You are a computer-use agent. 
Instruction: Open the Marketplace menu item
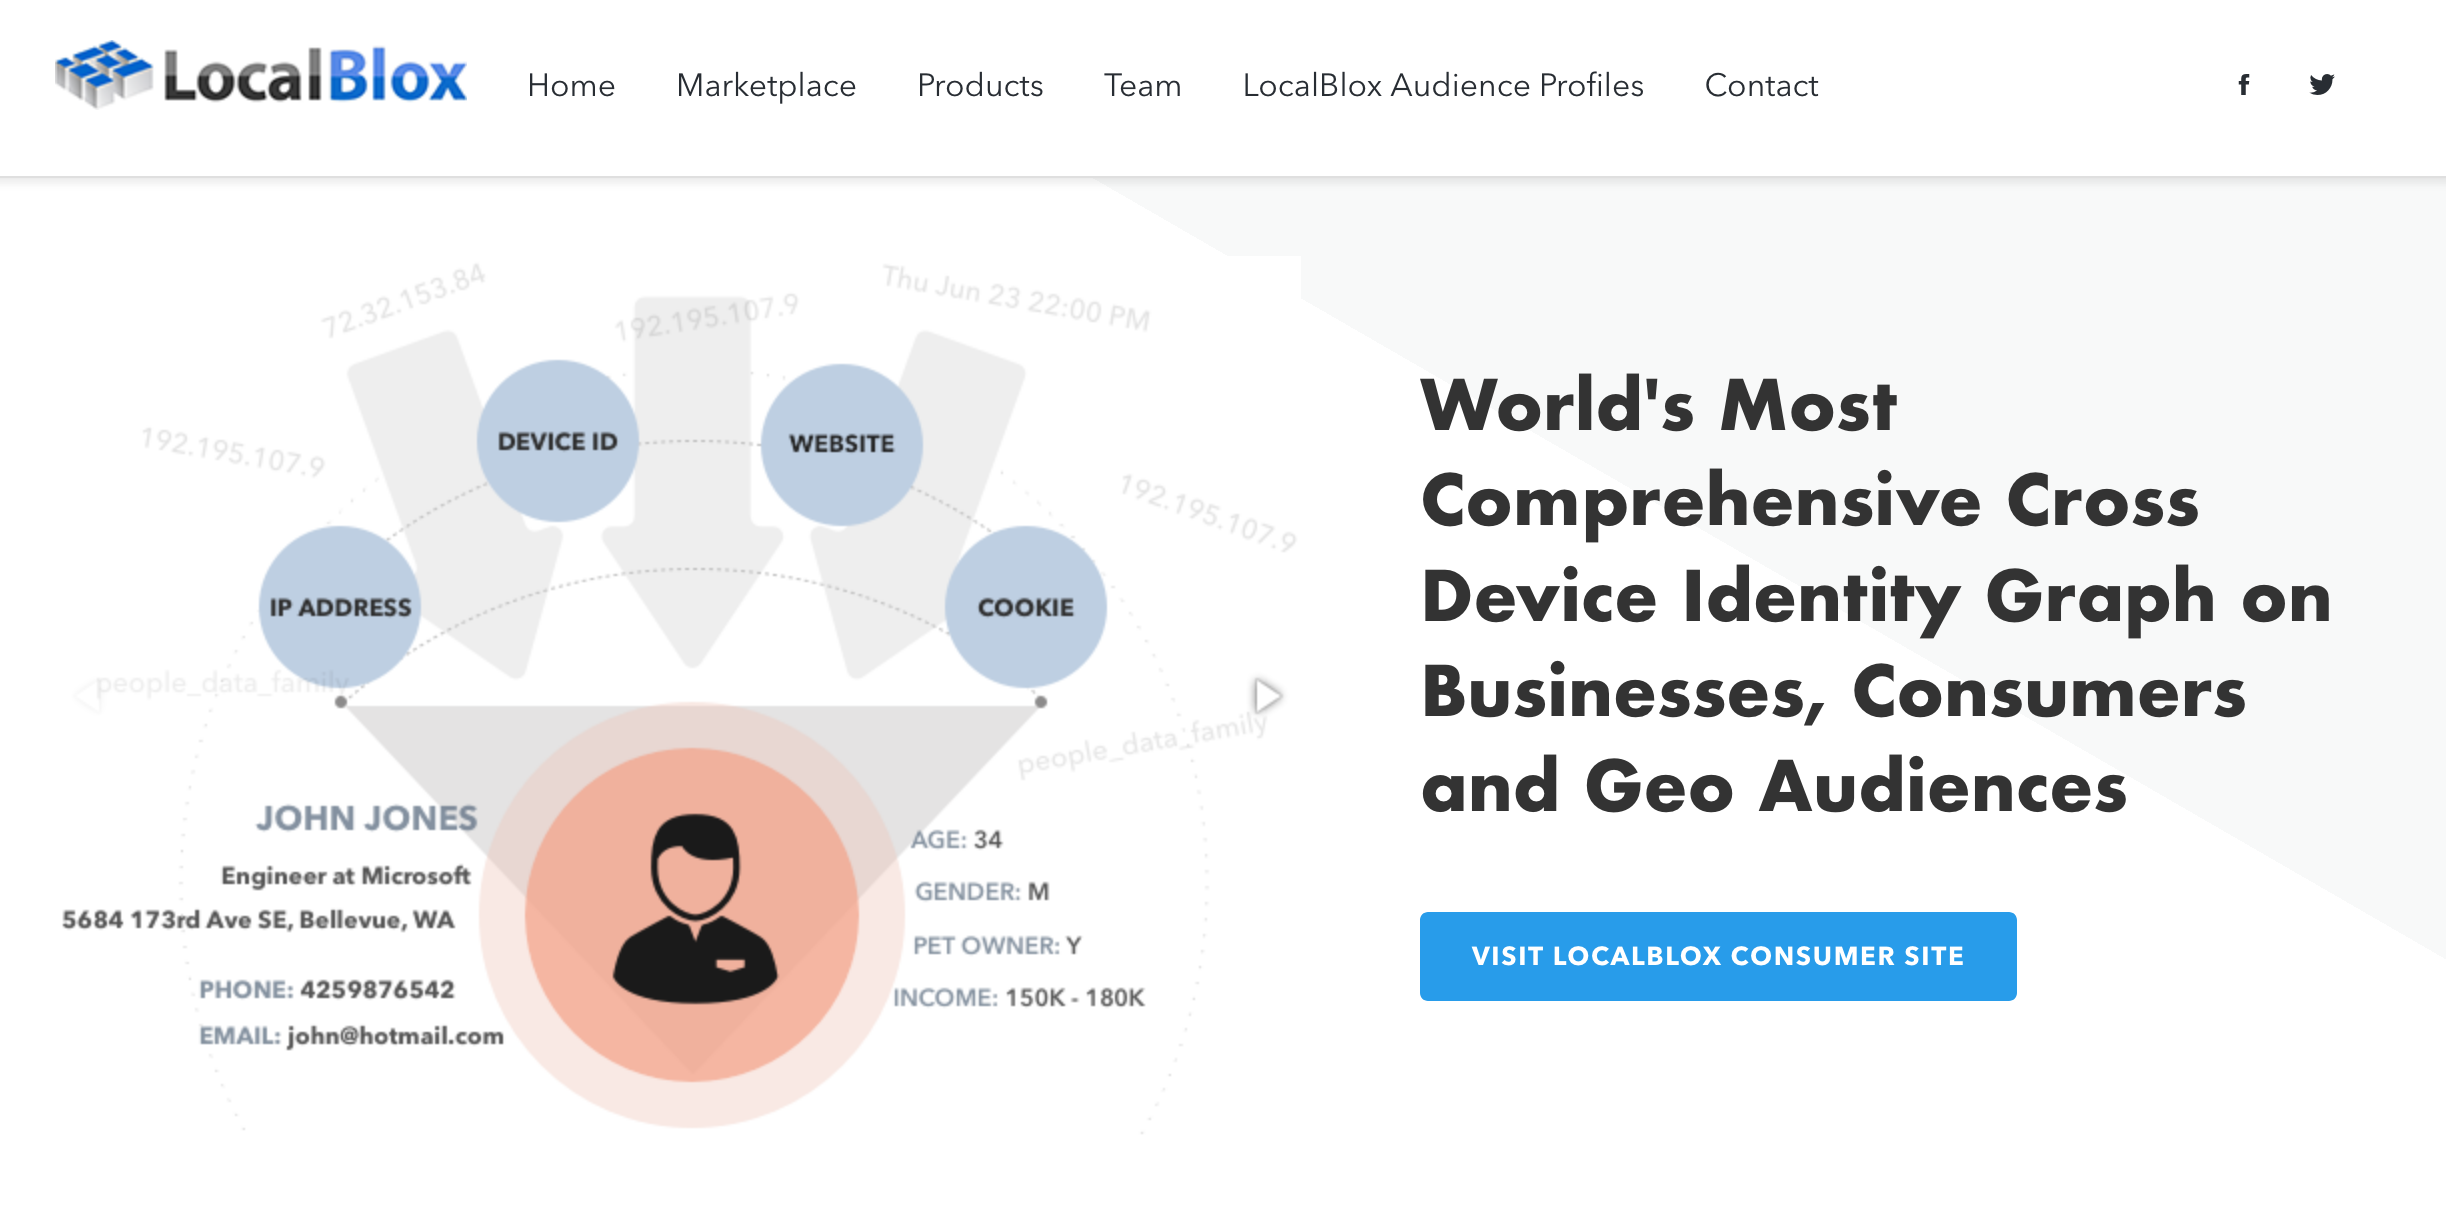pos(766,86)
